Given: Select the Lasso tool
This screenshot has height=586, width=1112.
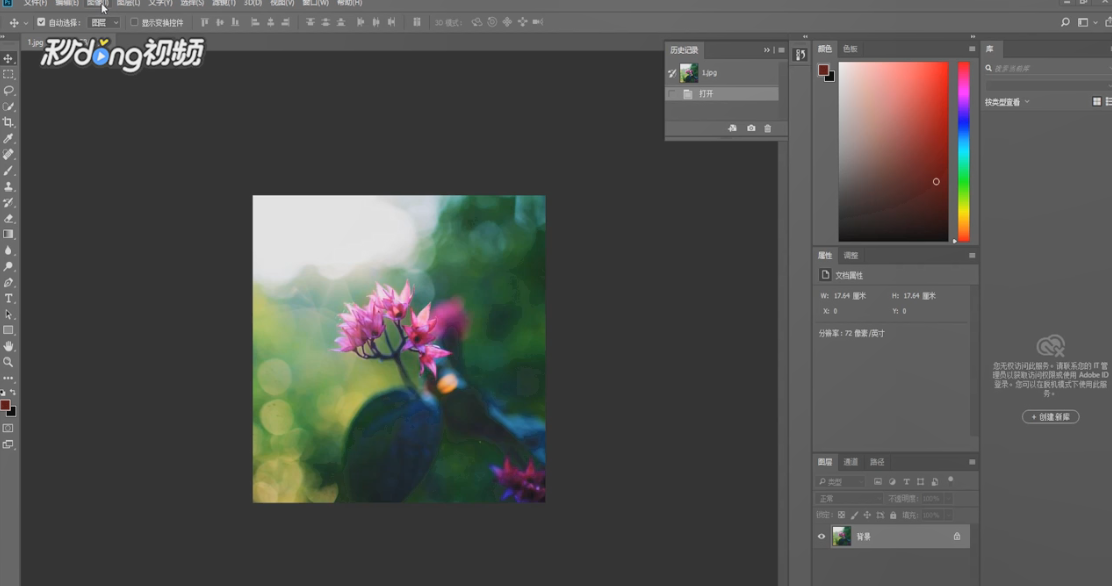Looking at the screenshot, I should (x=9, y=91).
